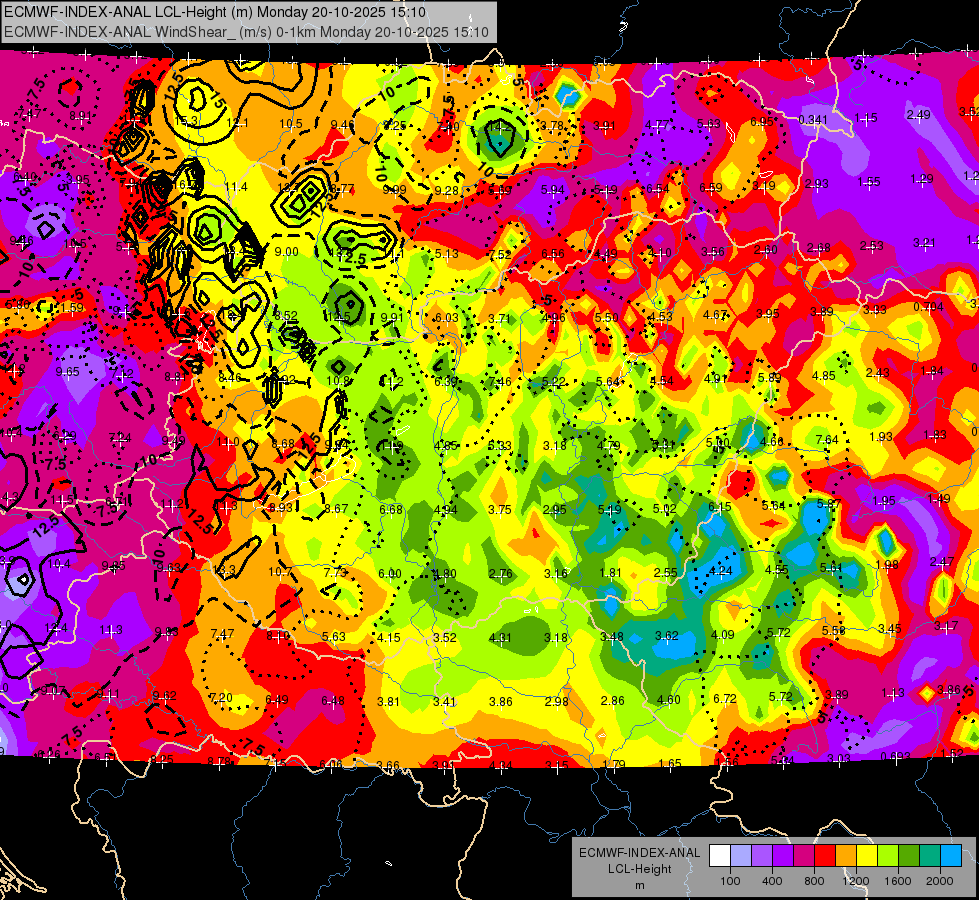This screenshot has width=979, height=900.
Task: Click the white legend swatch for 100 m
Action: tap(720, 856)
